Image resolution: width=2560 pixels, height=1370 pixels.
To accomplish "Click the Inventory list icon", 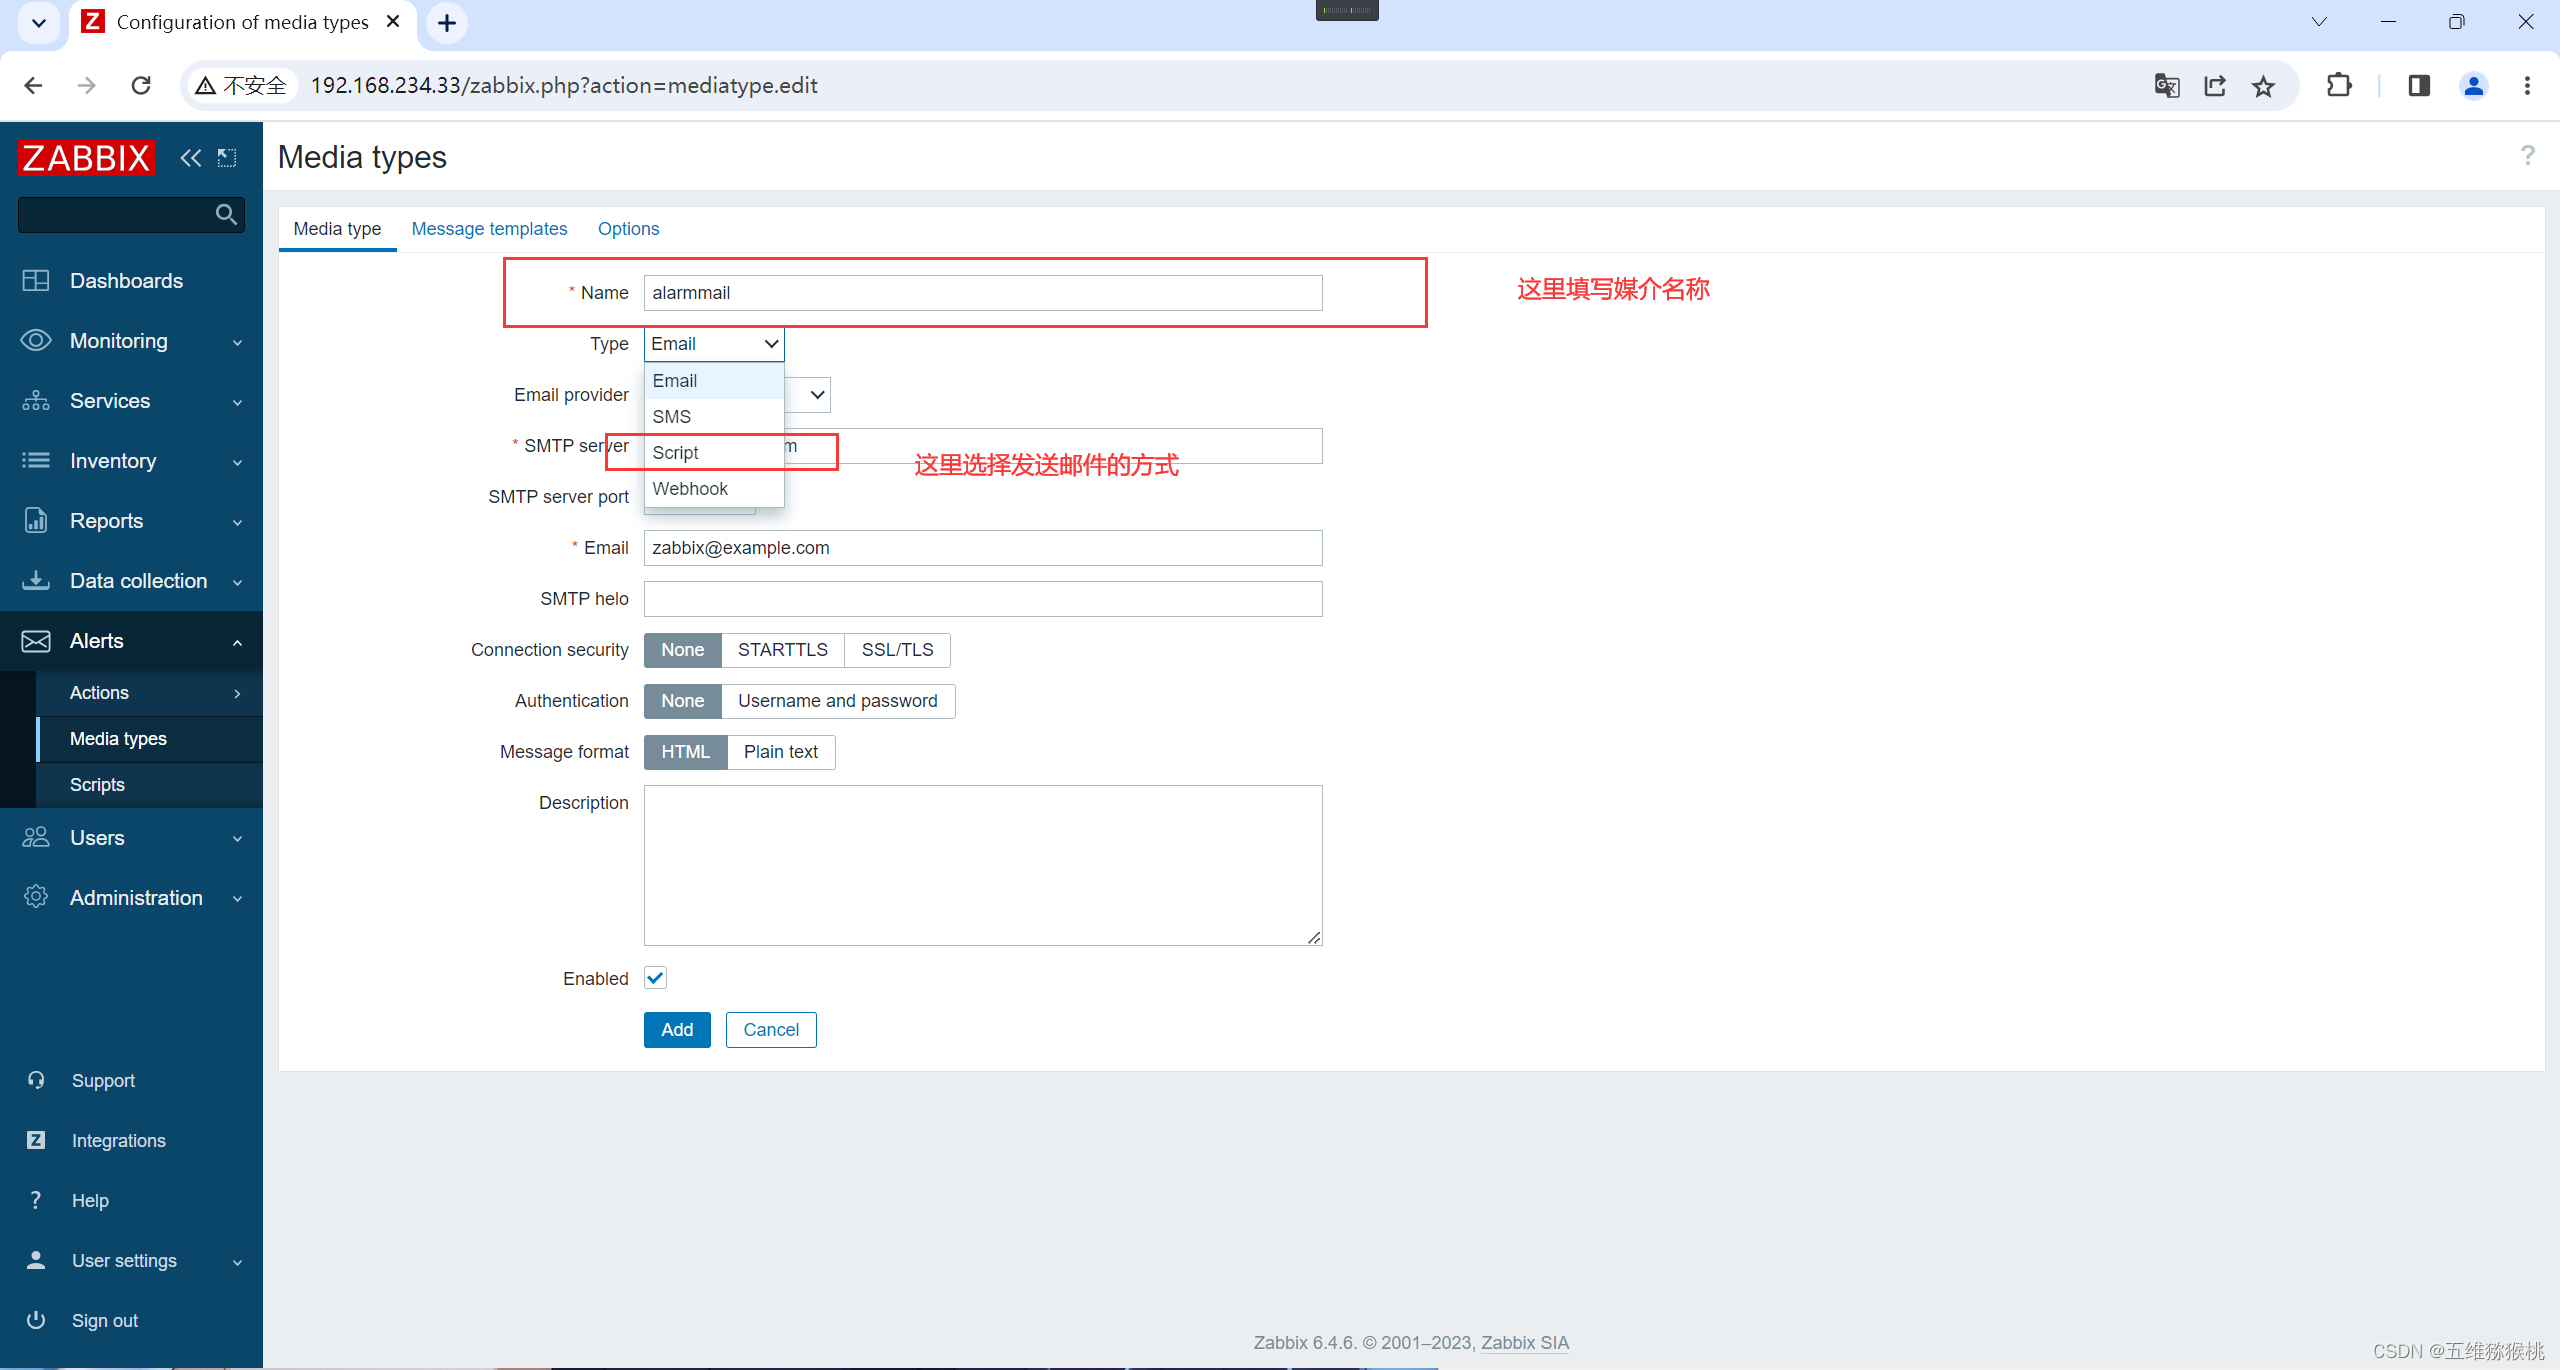I will point(36,461).
